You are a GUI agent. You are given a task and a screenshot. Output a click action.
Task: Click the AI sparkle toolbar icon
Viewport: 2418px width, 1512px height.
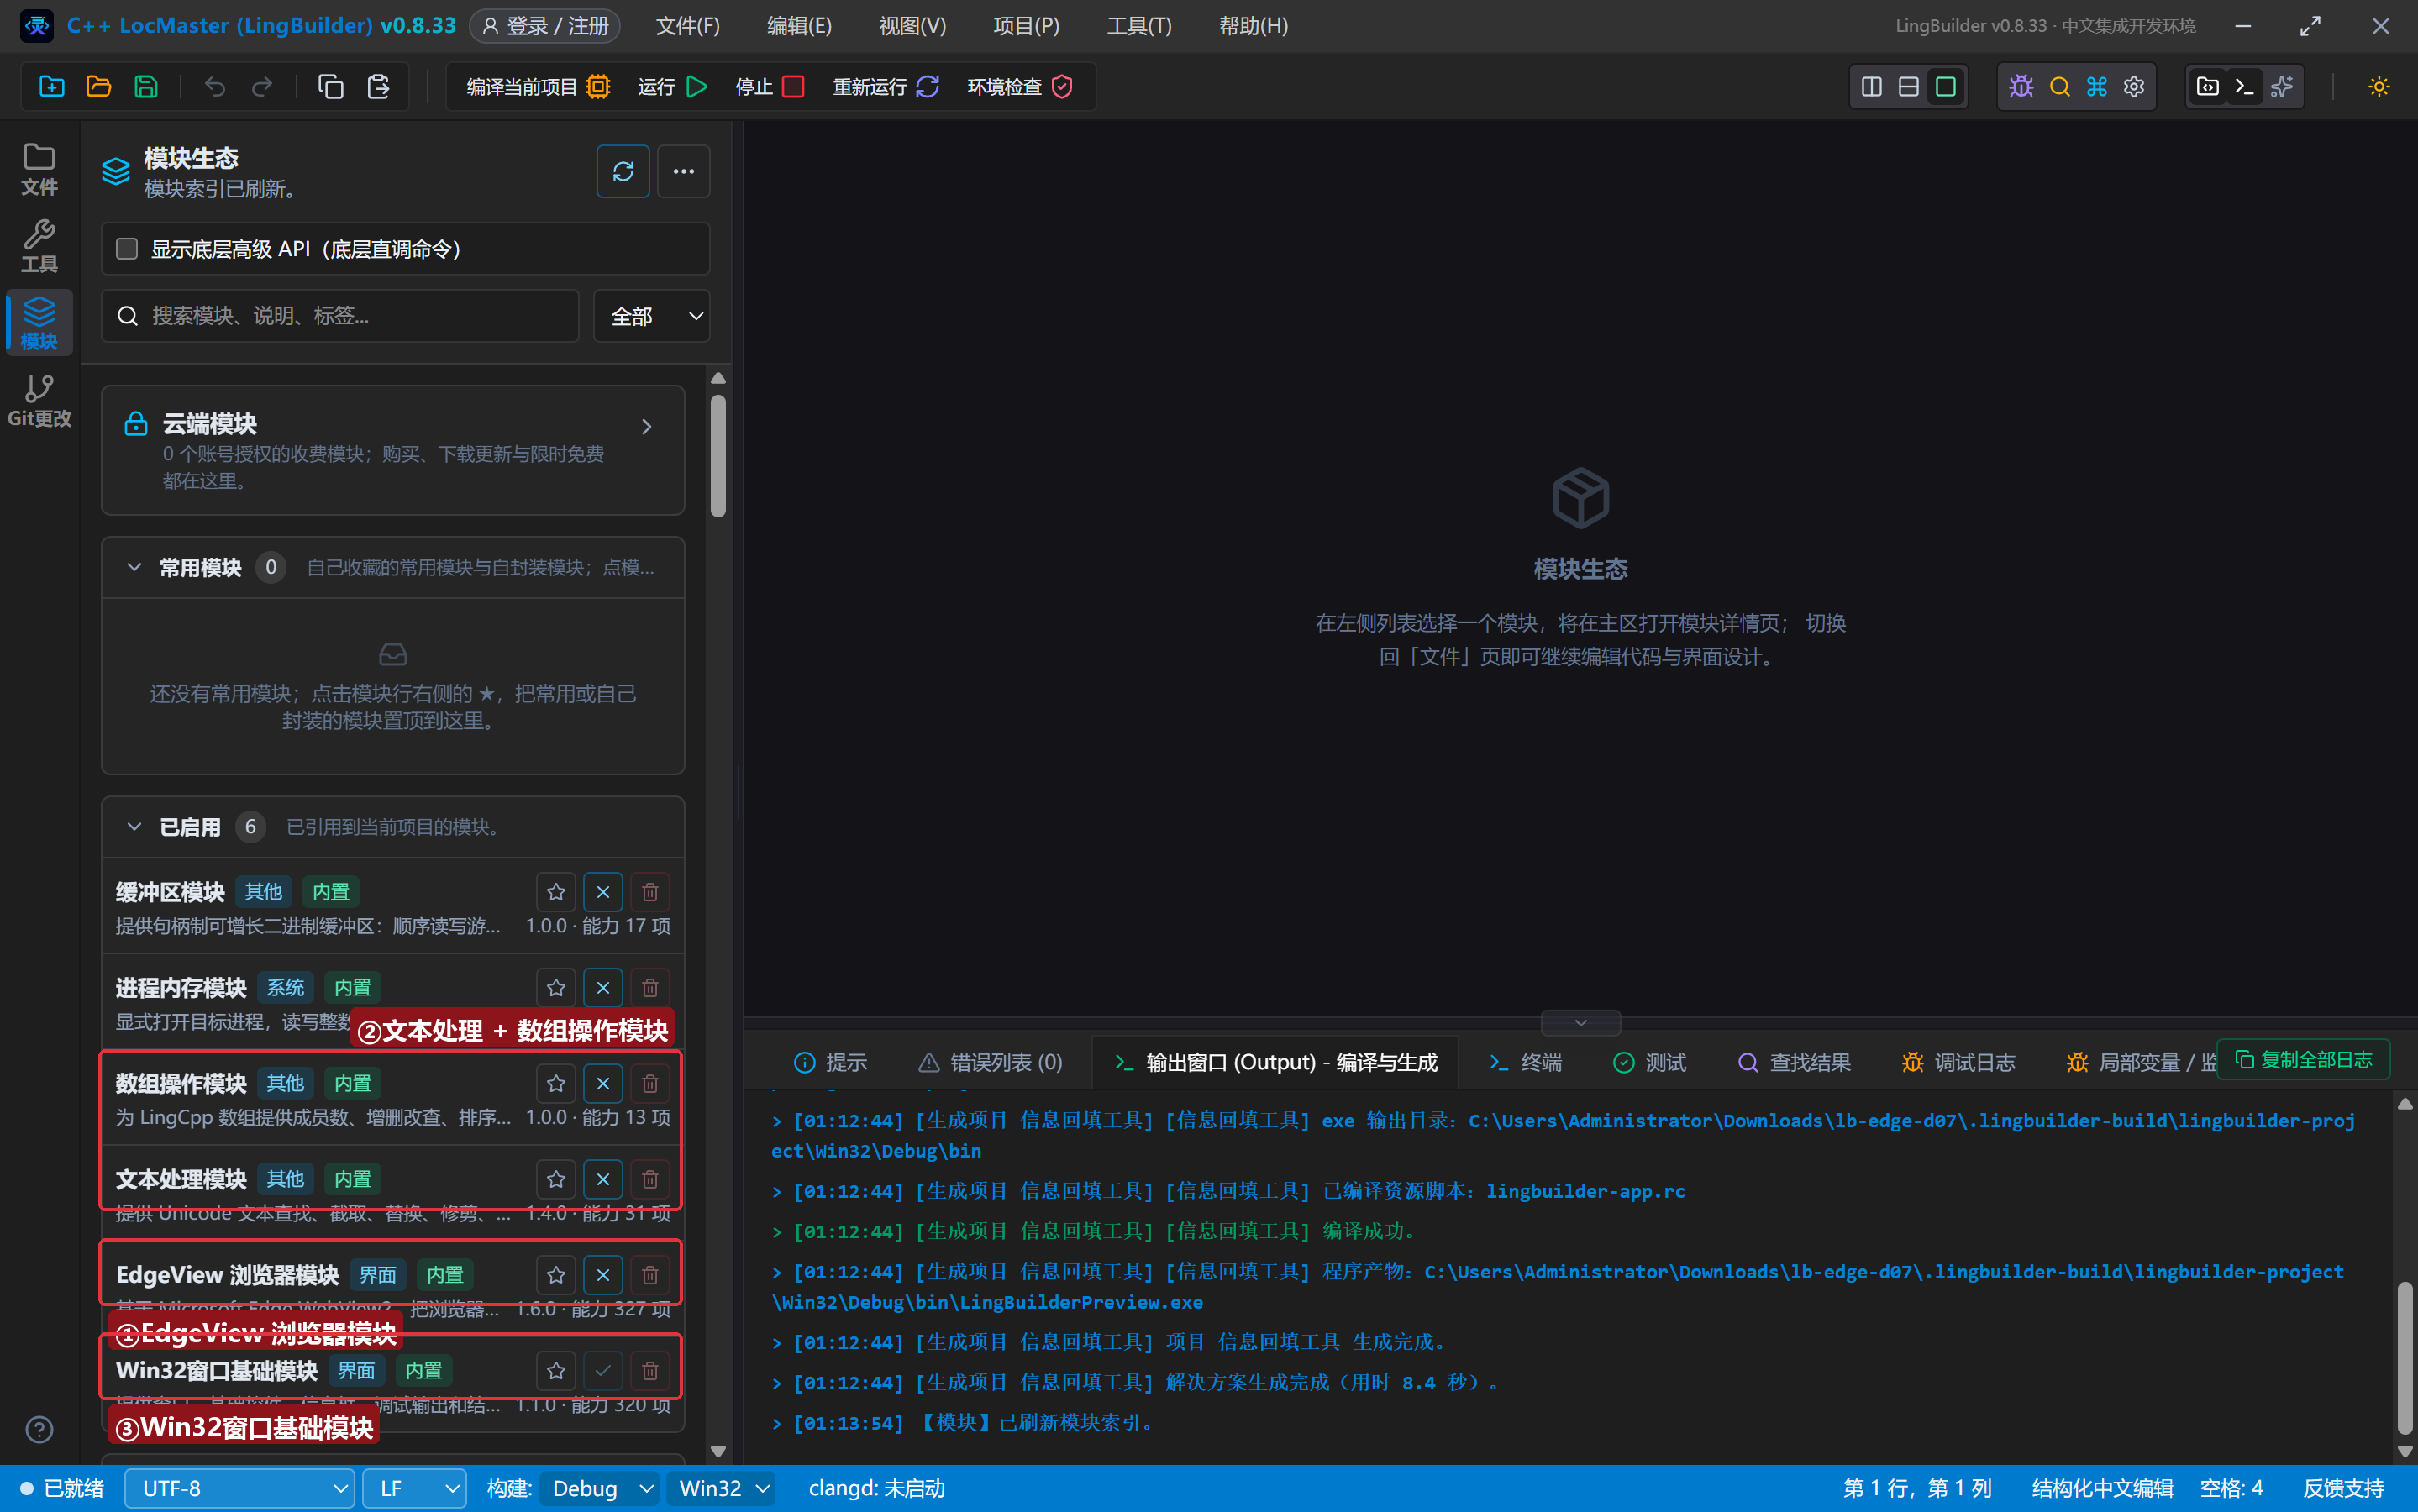(2282, 87)
